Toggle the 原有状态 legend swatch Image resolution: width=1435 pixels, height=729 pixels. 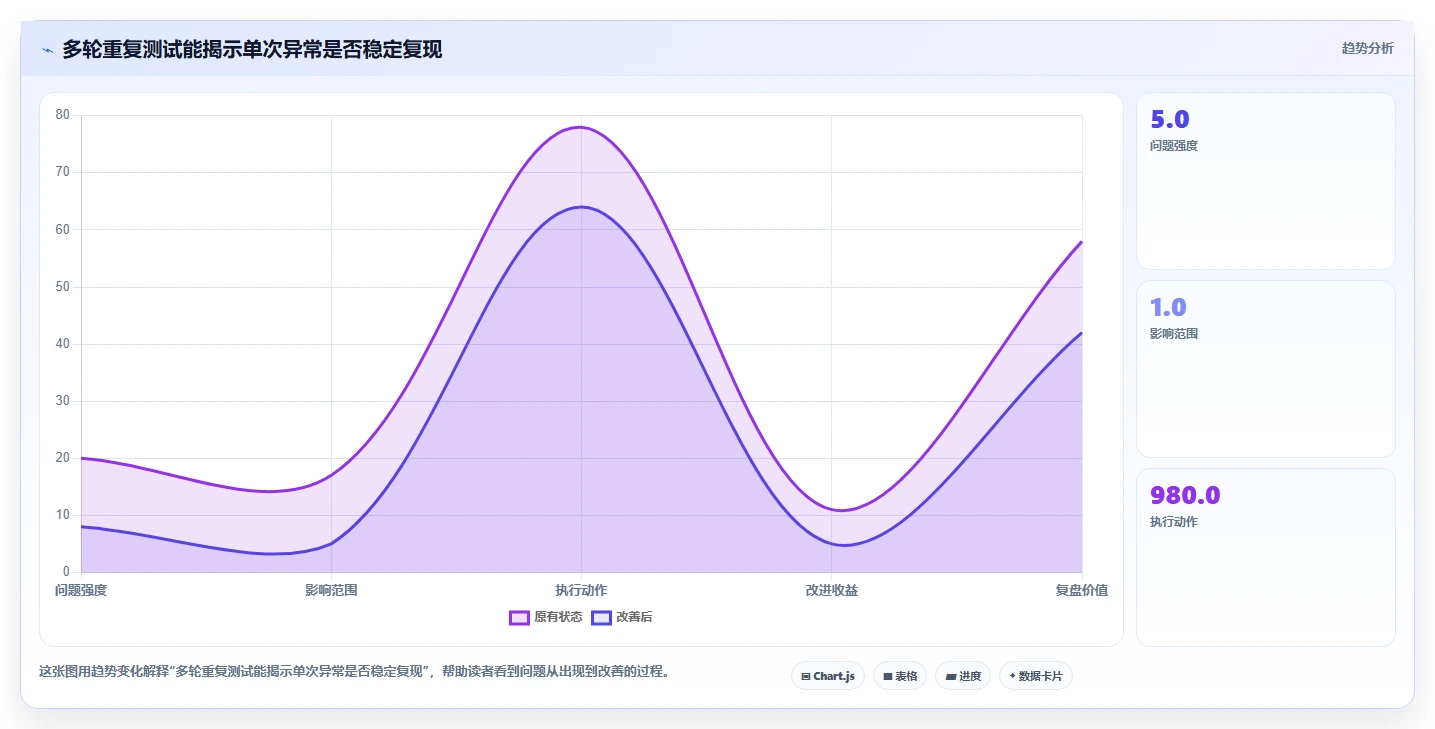pos(519,617)
